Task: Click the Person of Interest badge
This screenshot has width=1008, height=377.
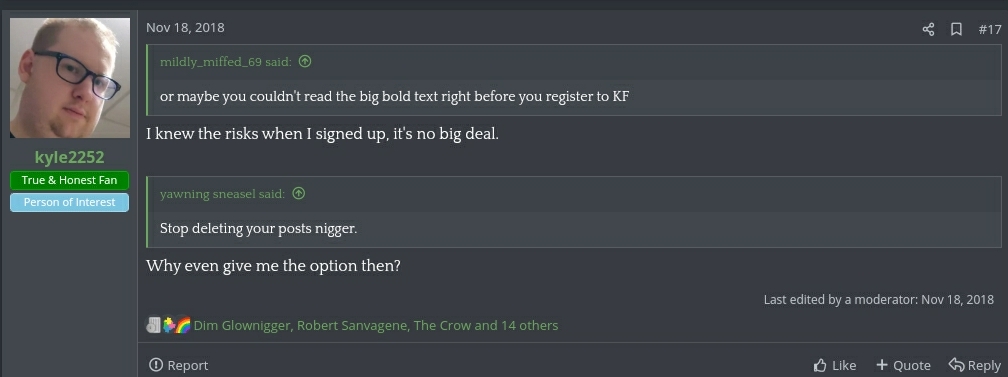Action: tap(69, 202)
